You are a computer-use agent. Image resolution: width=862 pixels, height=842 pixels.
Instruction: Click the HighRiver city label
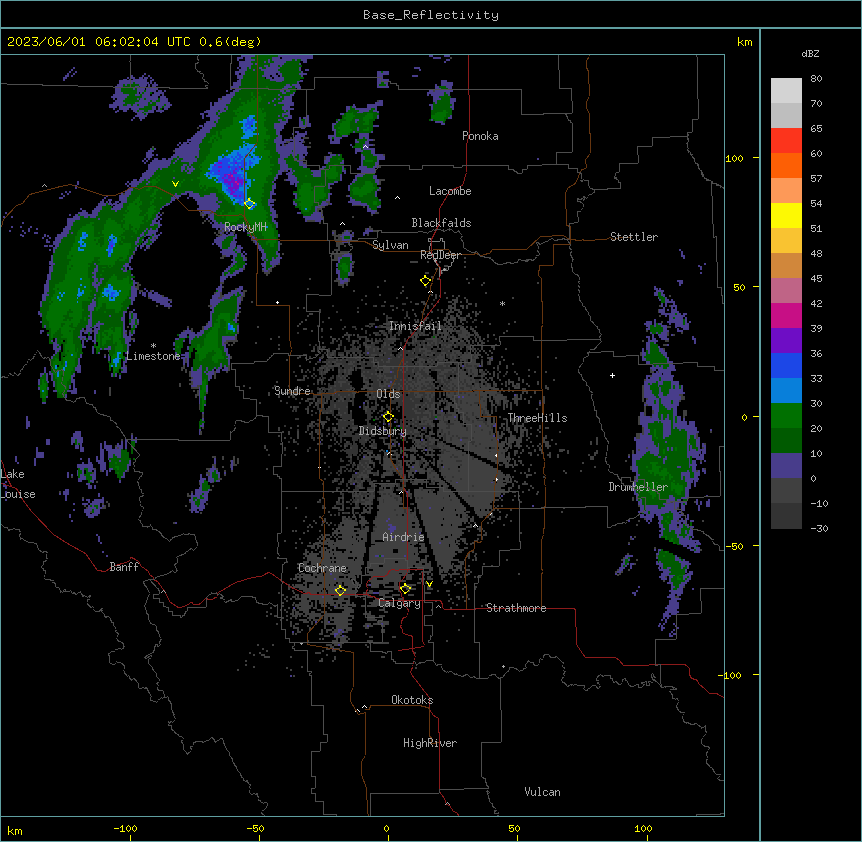coord(430,743)
